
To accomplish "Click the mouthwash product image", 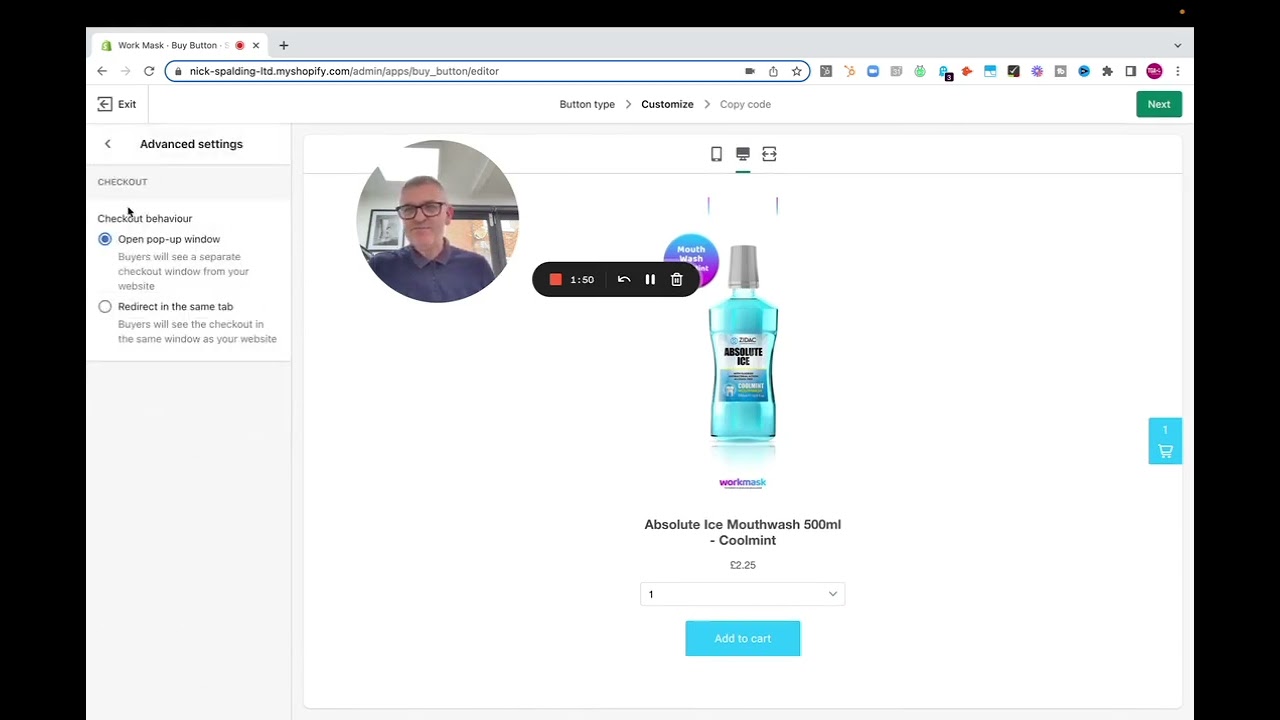I will click(743, 342).
